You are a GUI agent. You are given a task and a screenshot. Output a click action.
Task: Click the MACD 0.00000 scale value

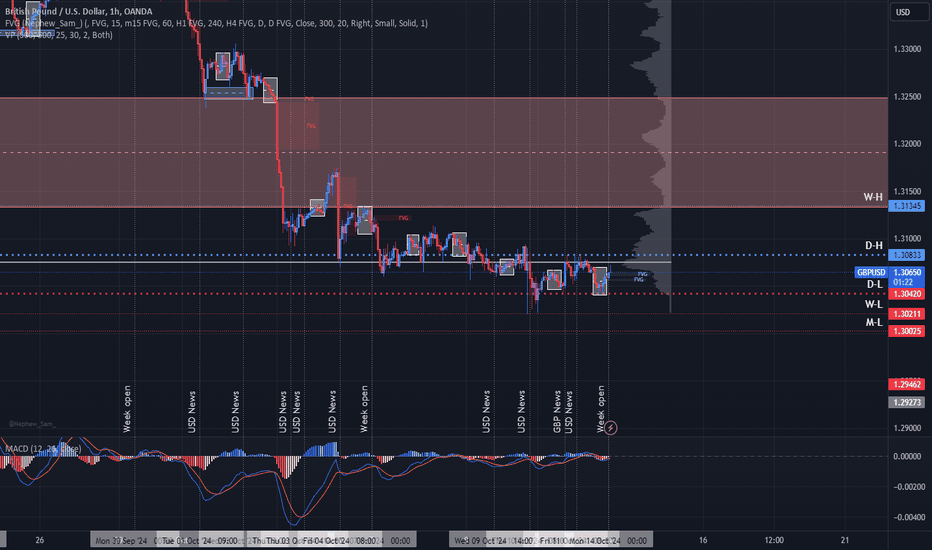pyautogui.click(x=909, y=456)
